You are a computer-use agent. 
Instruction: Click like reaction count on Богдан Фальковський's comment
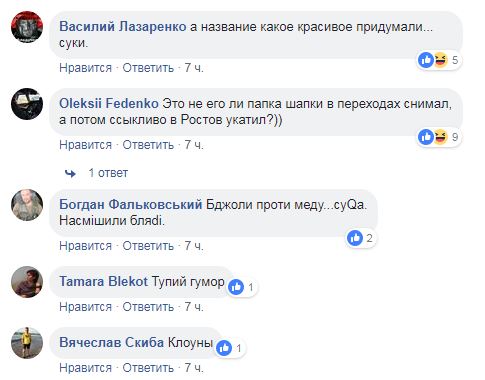coord(369,238)
